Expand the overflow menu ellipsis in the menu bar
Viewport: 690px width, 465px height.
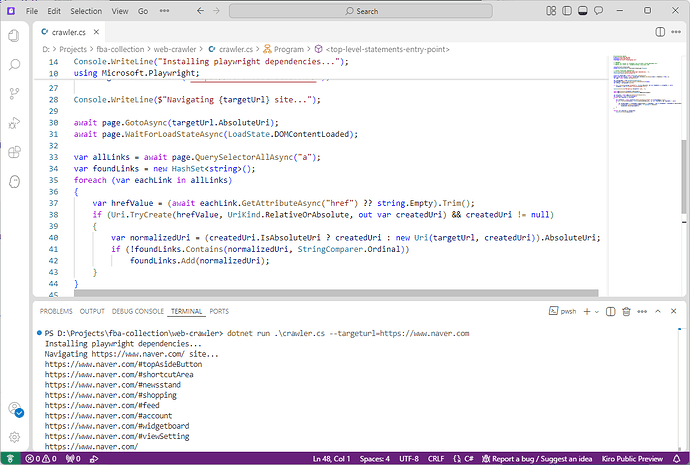click(164, 11)
